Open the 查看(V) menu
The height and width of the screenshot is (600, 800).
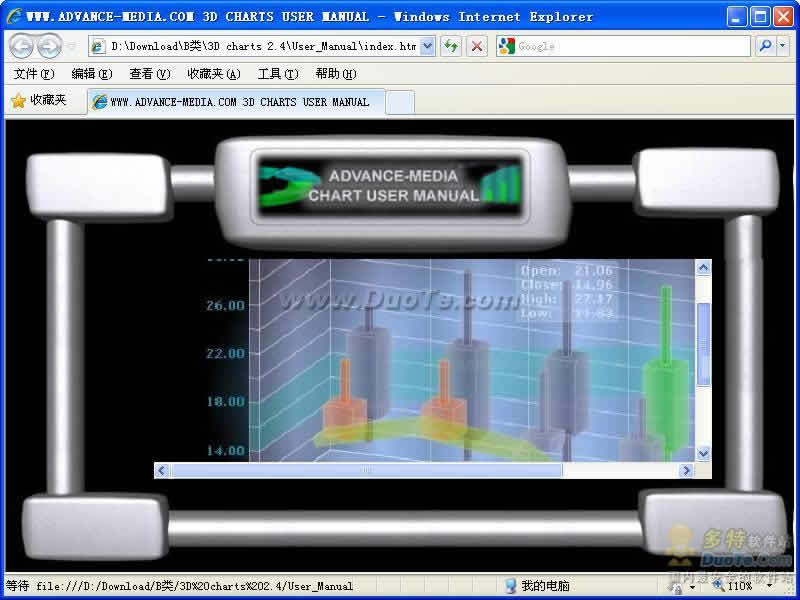click(x=149, y=74)
